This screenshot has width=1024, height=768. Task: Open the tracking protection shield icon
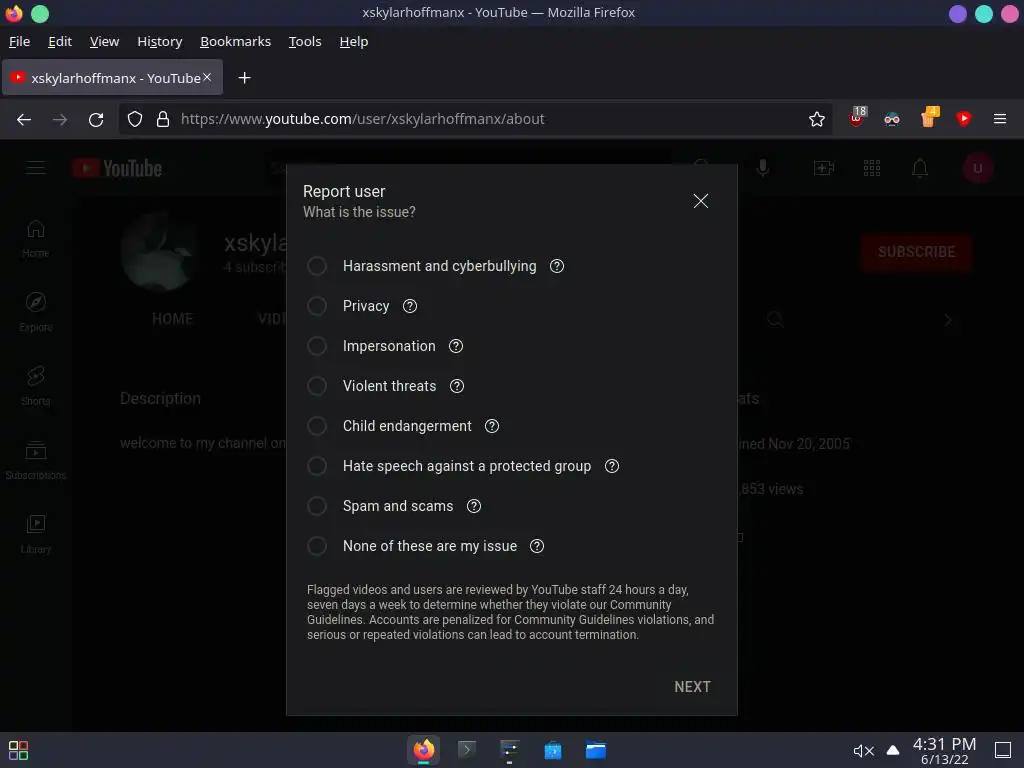point(135,119)
